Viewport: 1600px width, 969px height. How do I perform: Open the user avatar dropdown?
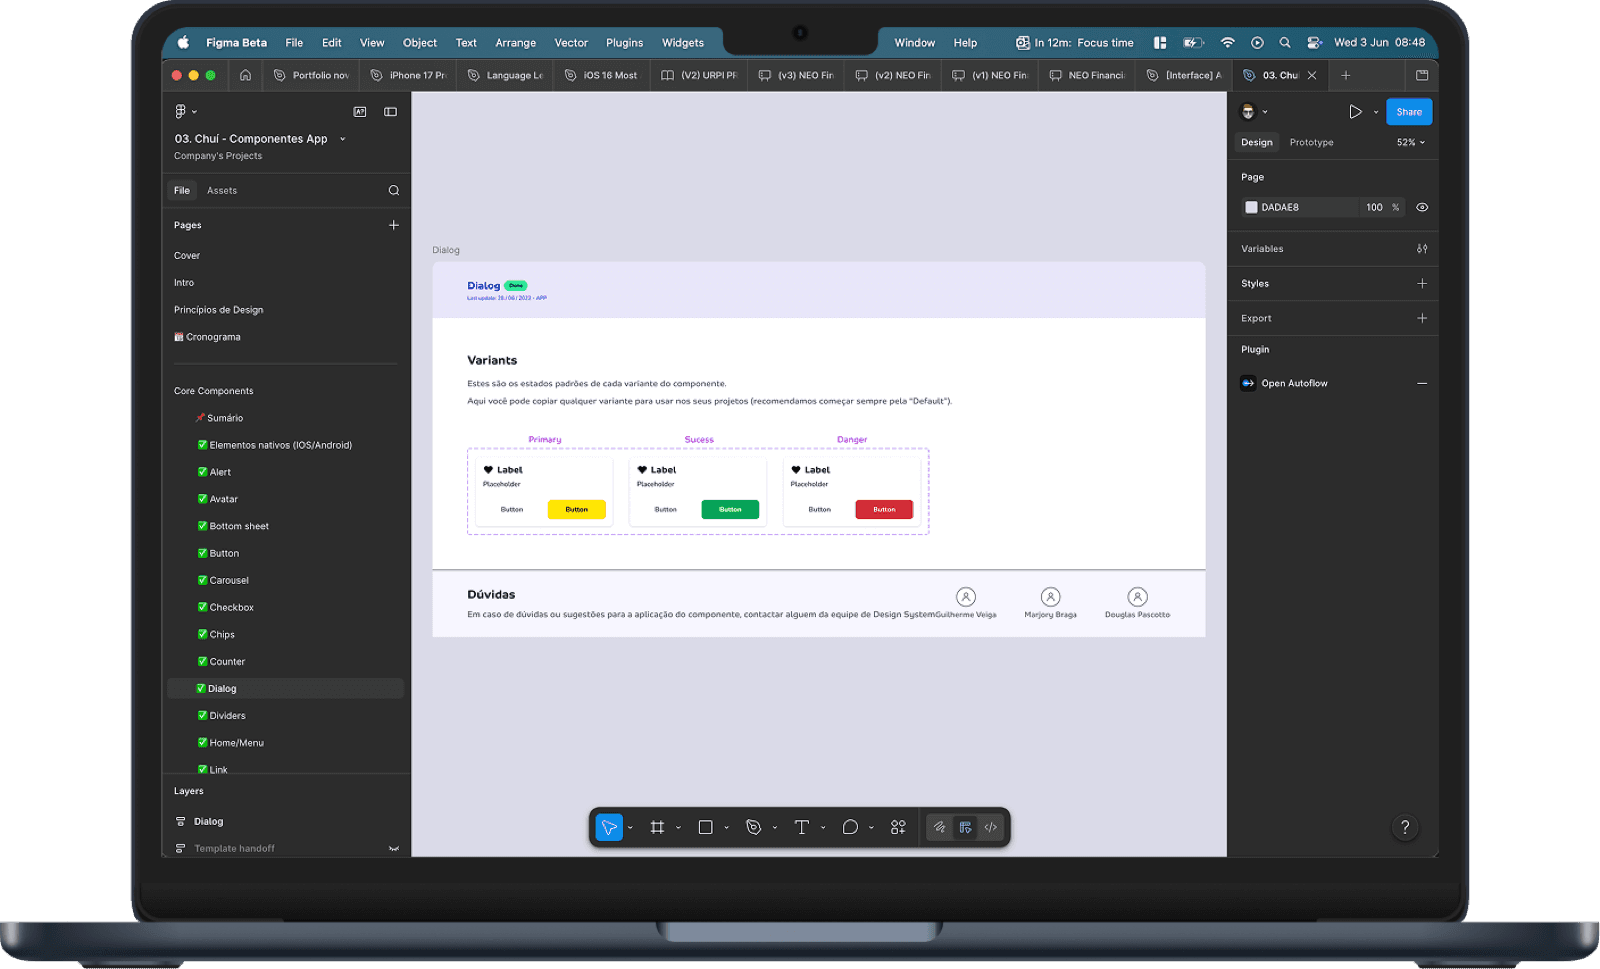coord(1254,112)
